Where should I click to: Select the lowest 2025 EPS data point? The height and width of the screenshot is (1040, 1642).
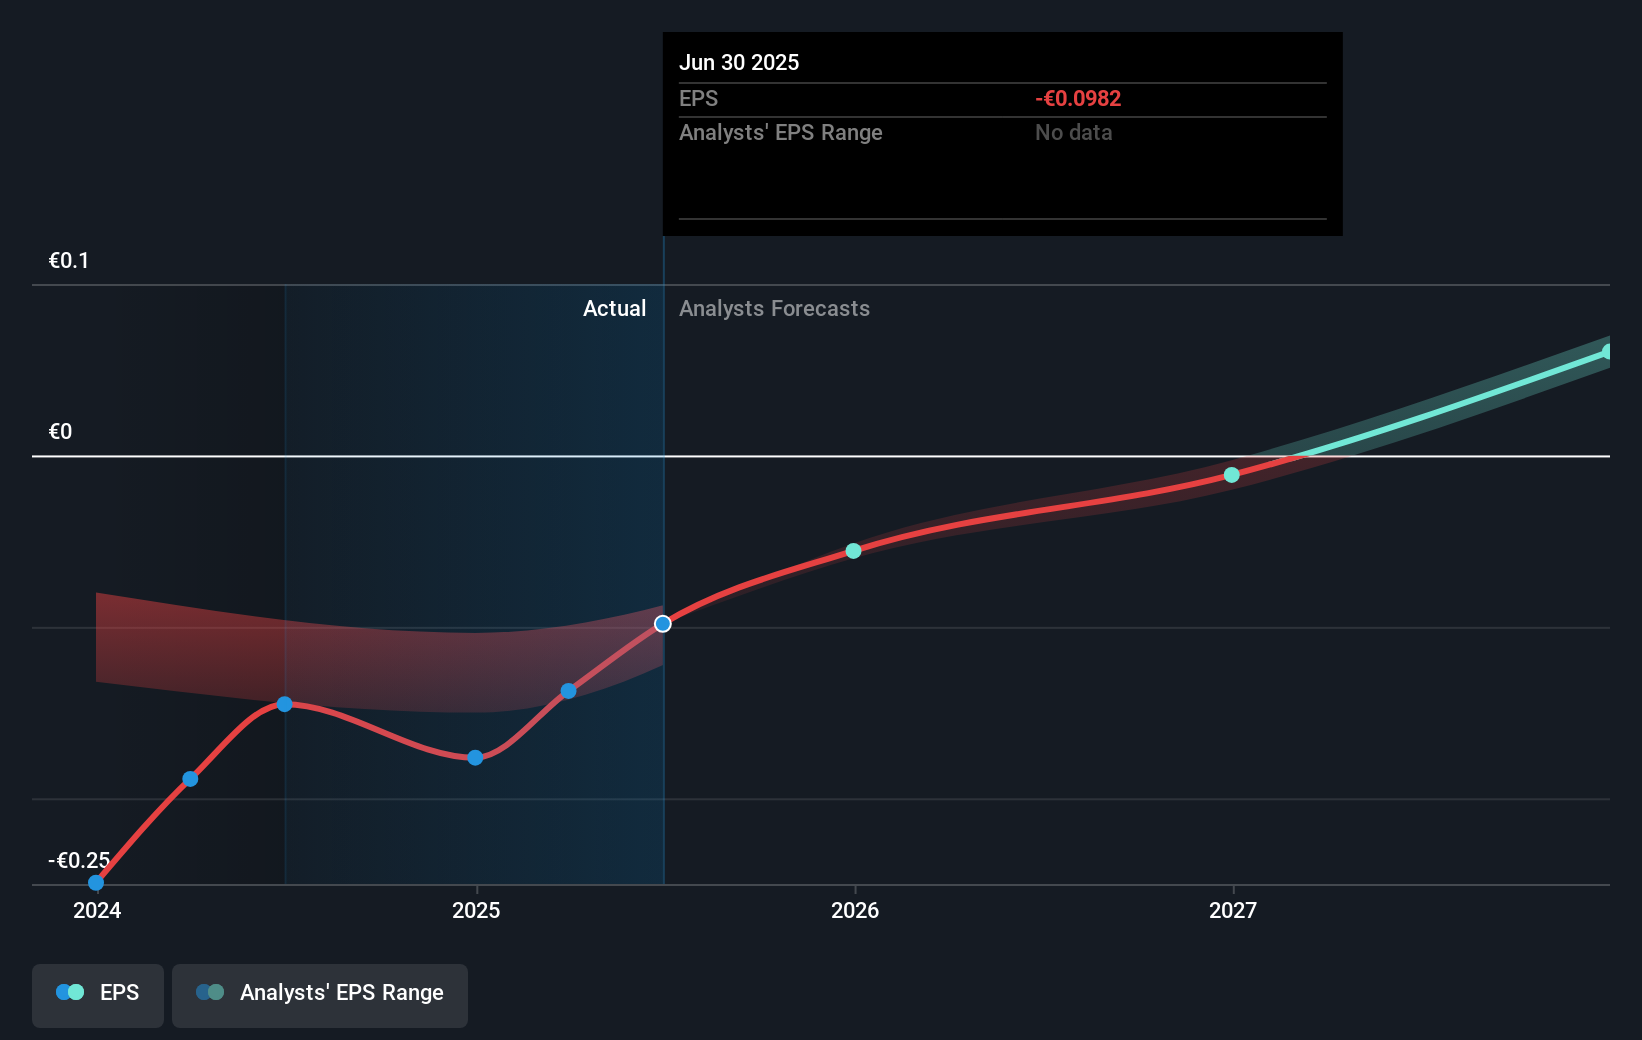[474, 758]
